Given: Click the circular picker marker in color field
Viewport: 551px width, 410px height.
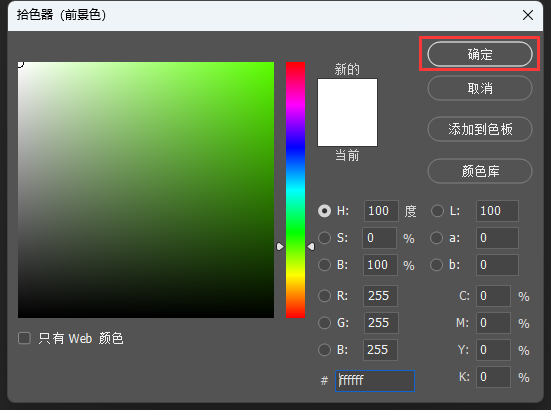Looking at the screenshot, I should [x=20, y=64].
